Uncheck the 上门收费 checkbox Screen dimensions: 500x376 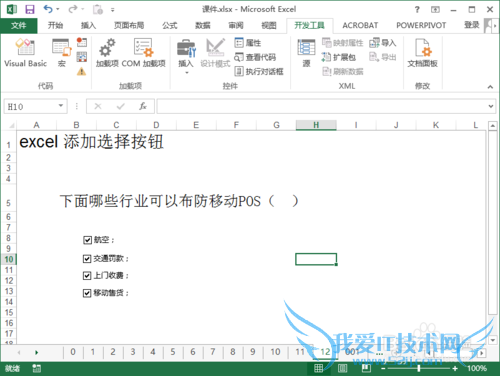(x=87, y=276)
